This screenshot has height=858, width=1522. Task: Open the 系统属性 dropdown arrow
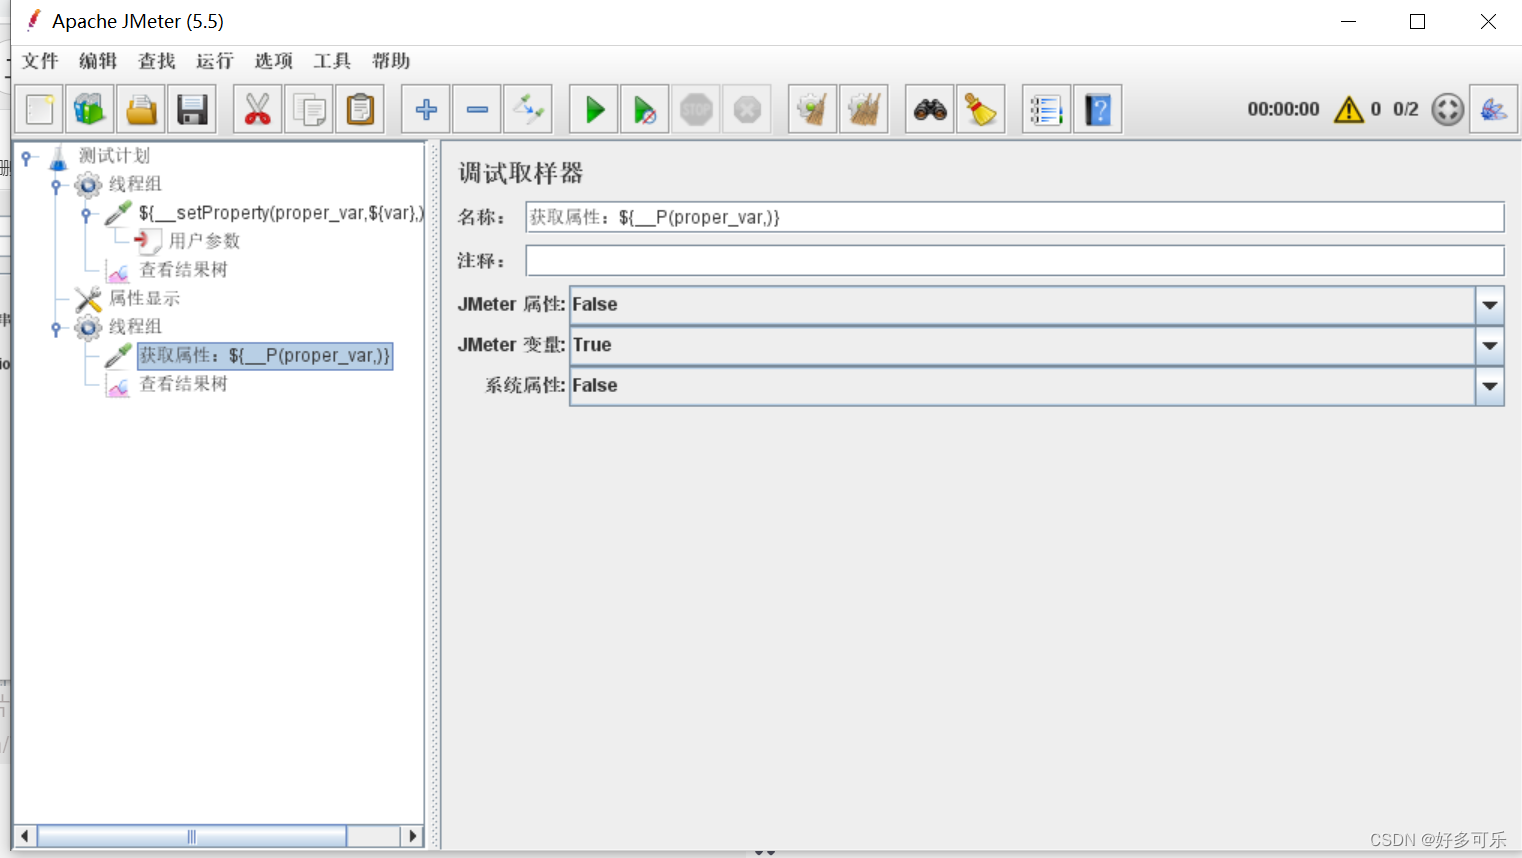click(1490, 386)
